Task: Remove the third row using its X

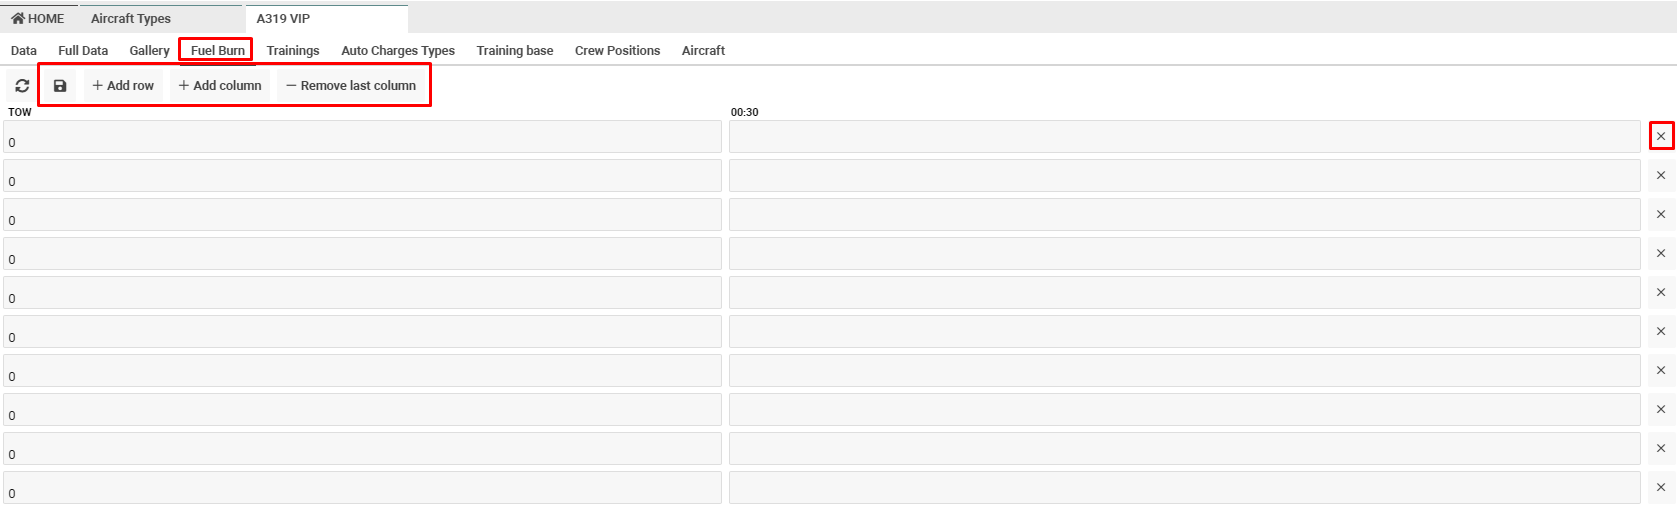Action: (1661, 214)
